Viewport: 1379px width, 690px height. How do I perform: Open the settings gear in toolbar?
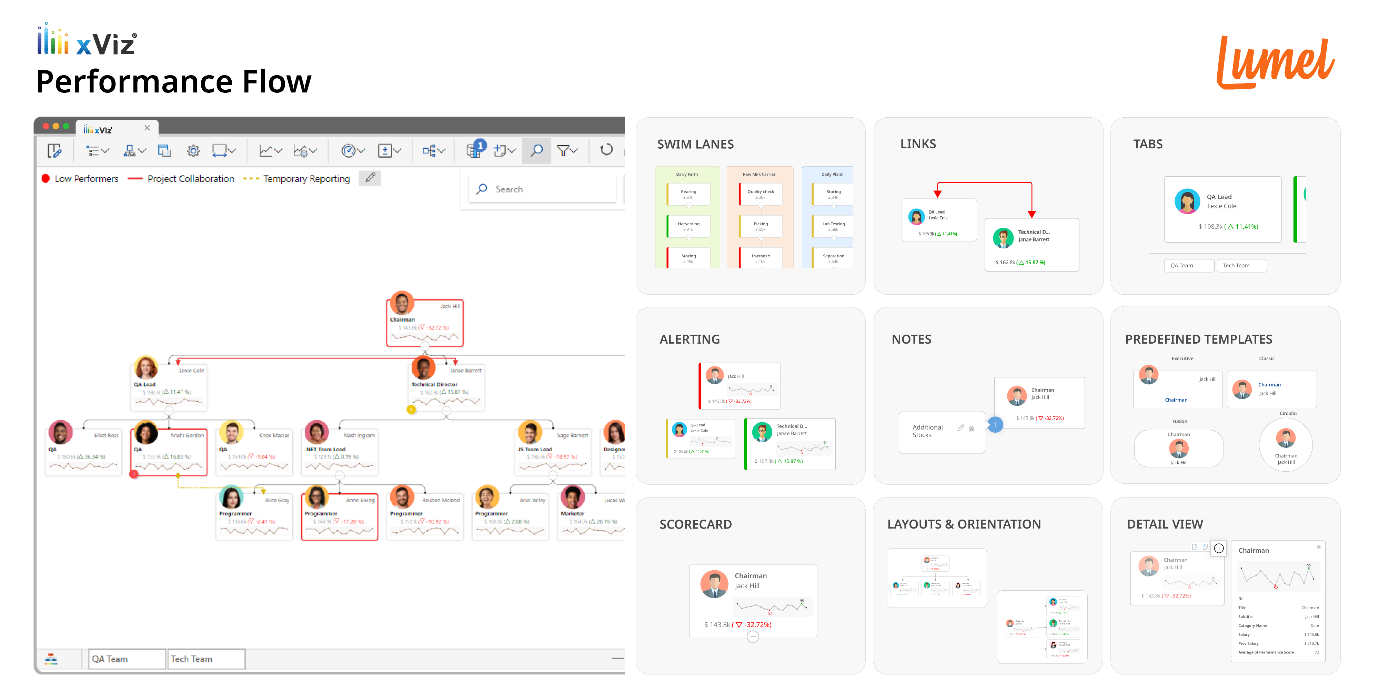[193, 150]
